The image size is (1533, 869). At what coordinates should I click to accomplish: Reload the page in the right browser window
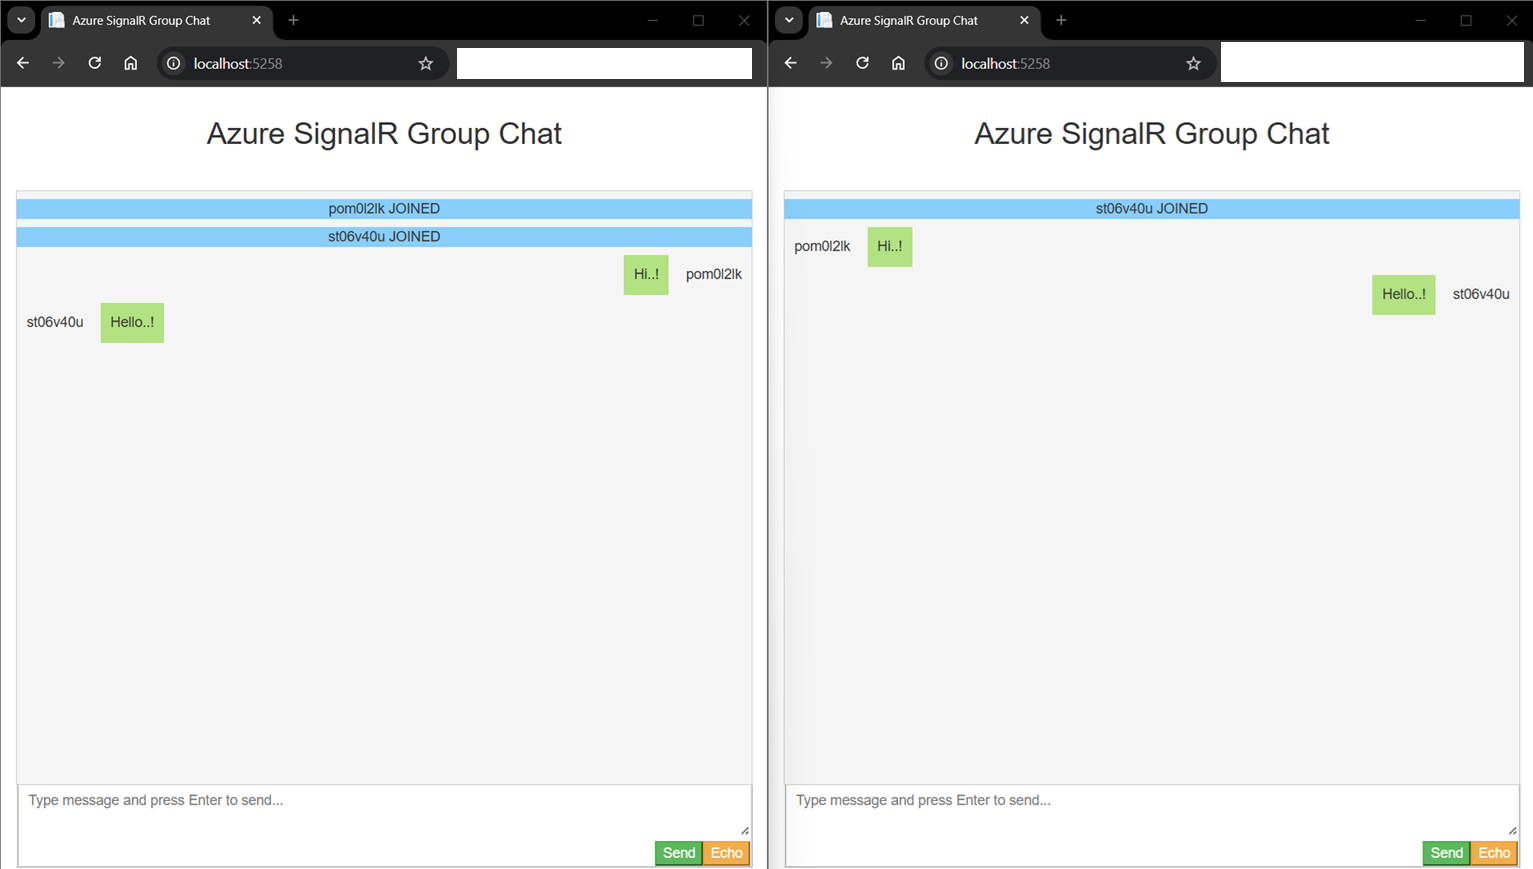pos(862,63)
